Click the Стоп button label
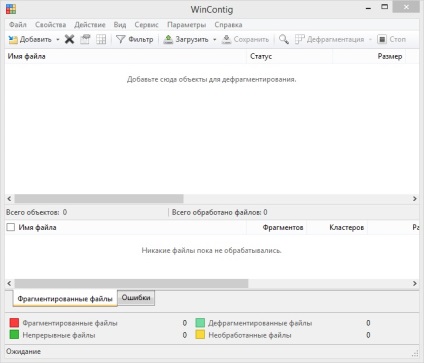The height and width of the screenshot is (363, 424). click(x=398, y=39)
